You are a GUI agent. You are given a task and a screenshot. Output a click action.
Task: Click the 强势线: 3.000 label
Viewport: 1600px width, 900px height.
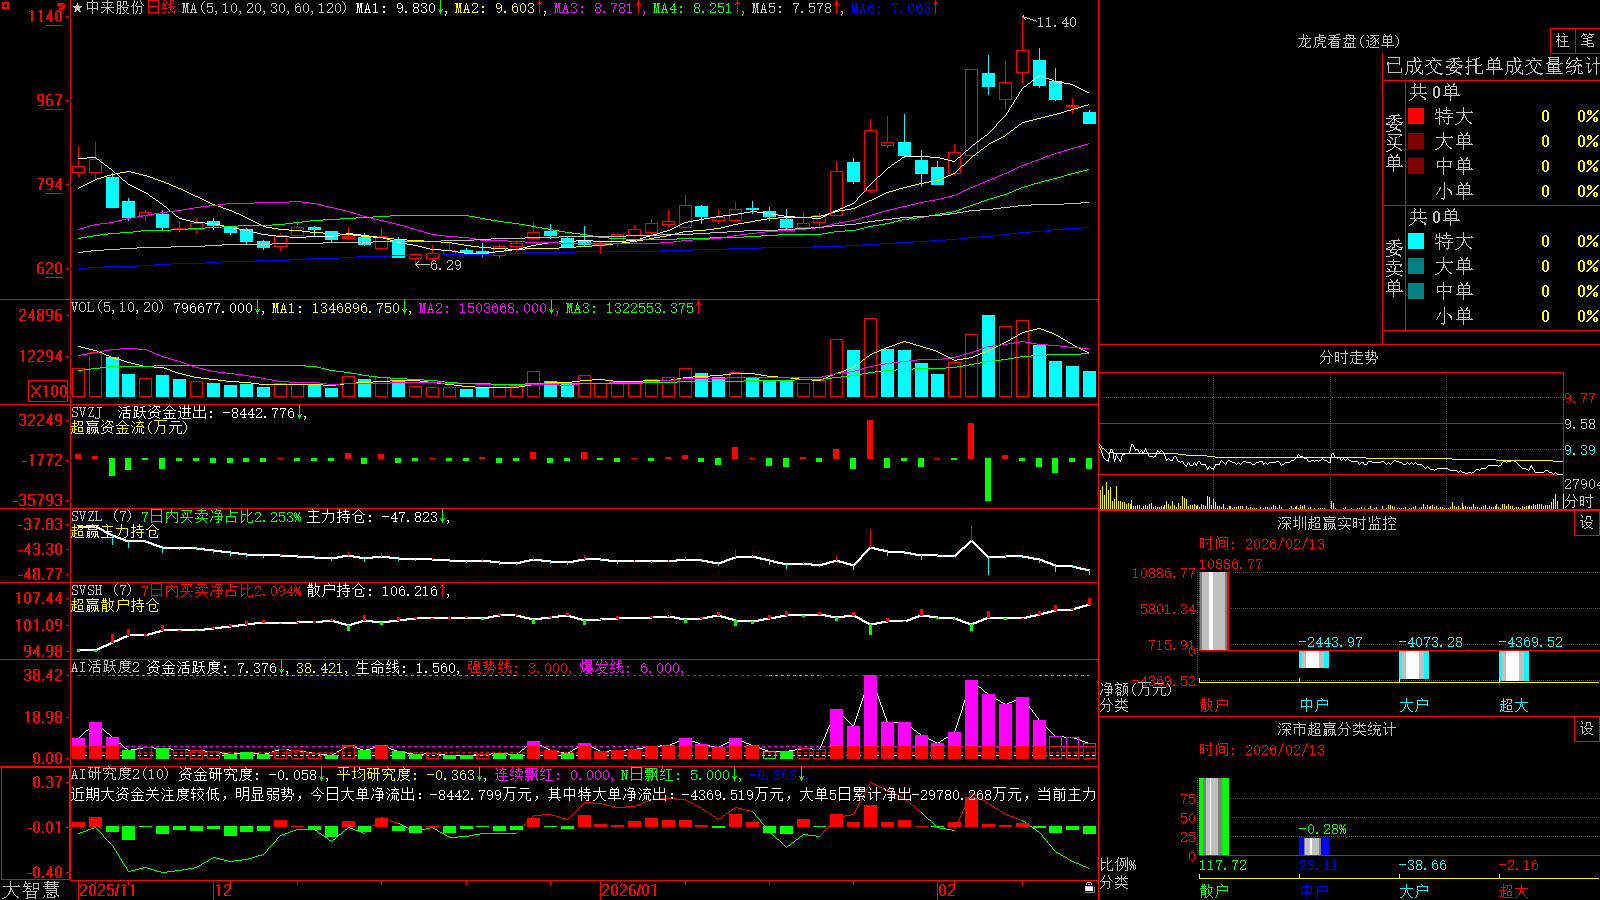[518, 668]
